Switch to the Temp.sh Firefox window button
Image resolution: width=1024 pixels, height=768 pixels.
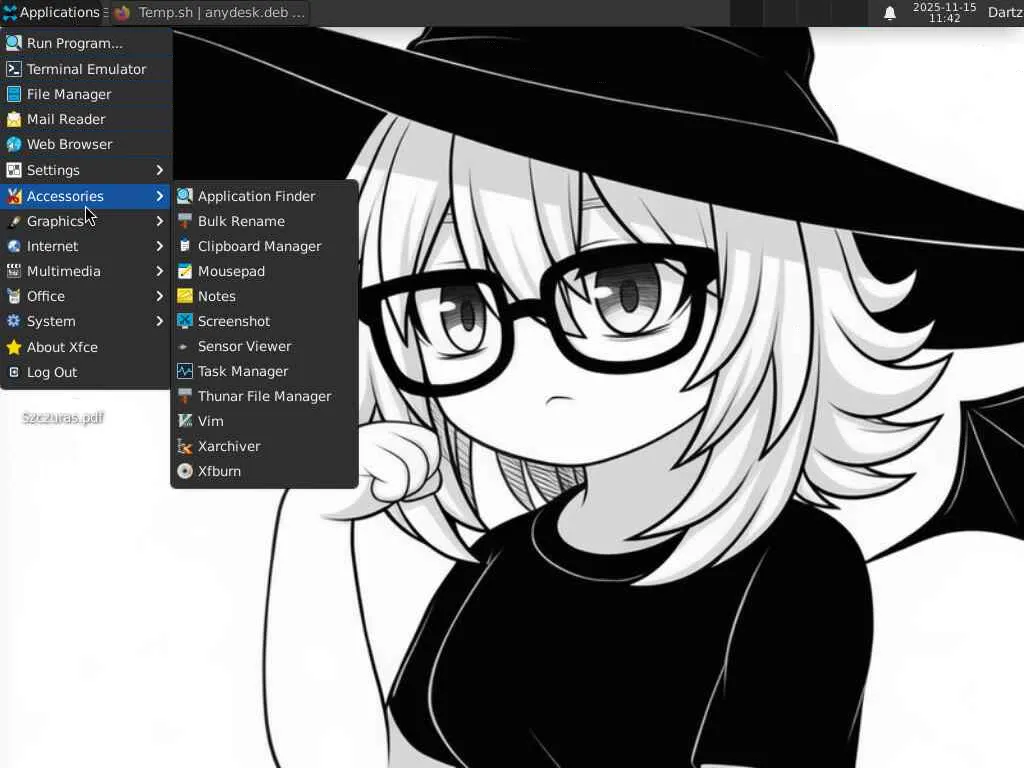(x=210, y=12)
